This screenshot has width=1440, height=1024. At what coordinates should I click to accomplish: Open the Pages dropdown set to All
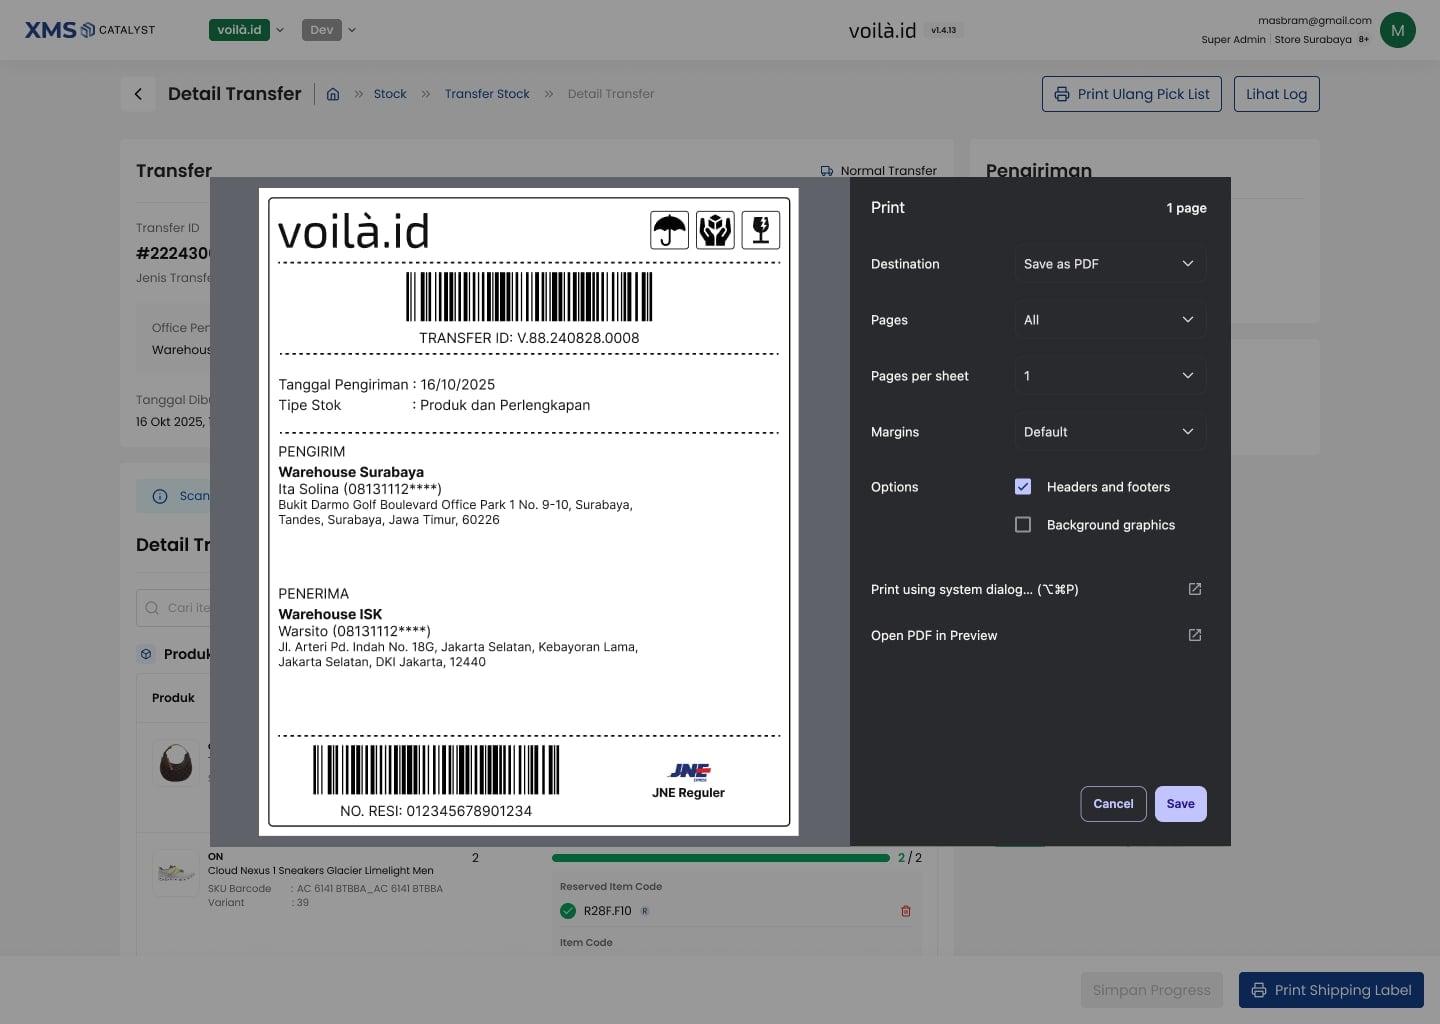tap(1109, 320)
